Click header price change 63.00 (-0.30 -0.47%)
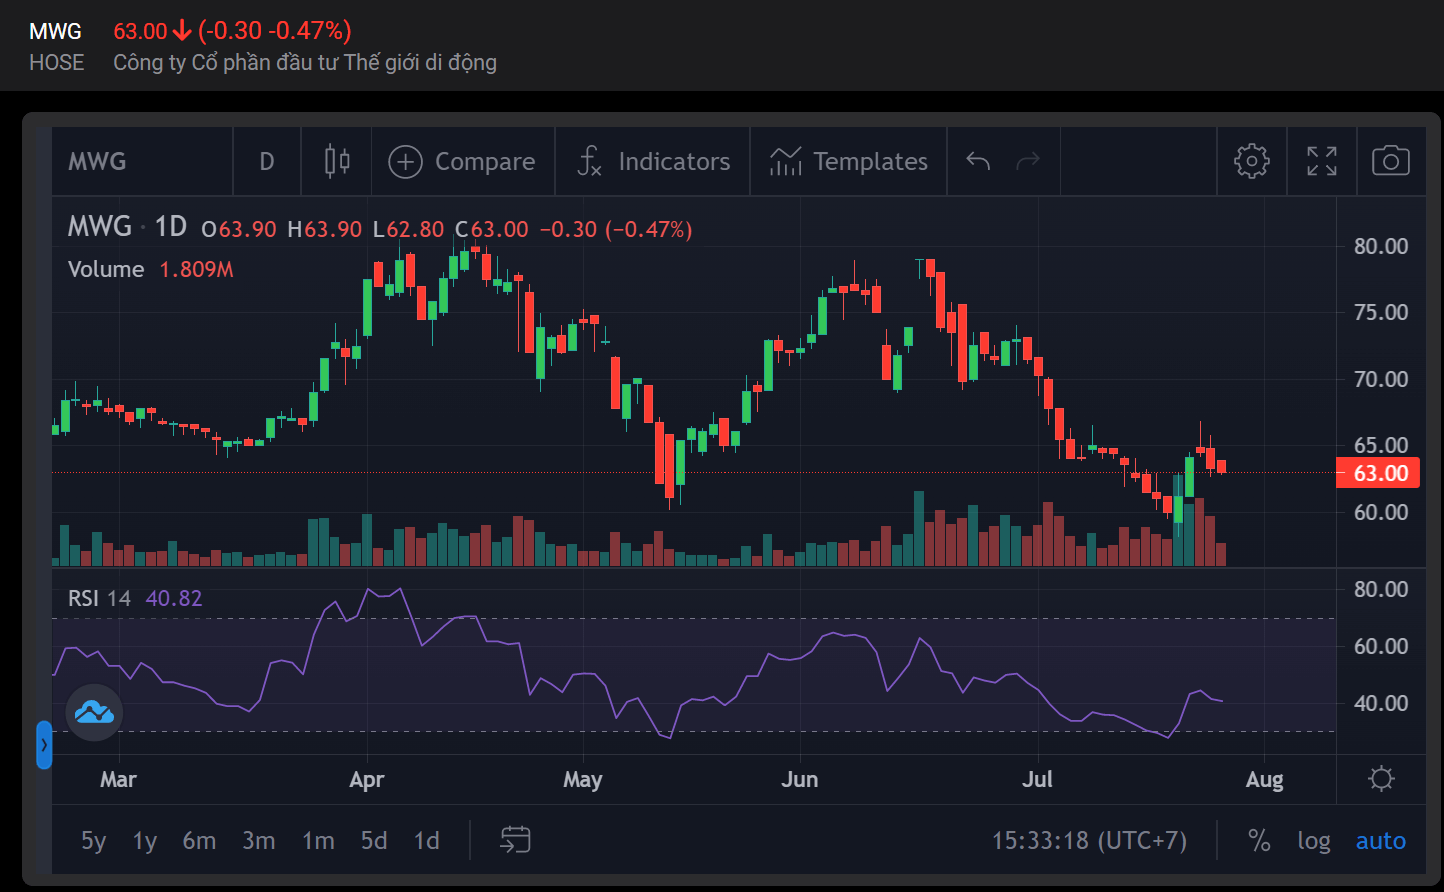The image size is (1444, 892). (x=232, y=31)
